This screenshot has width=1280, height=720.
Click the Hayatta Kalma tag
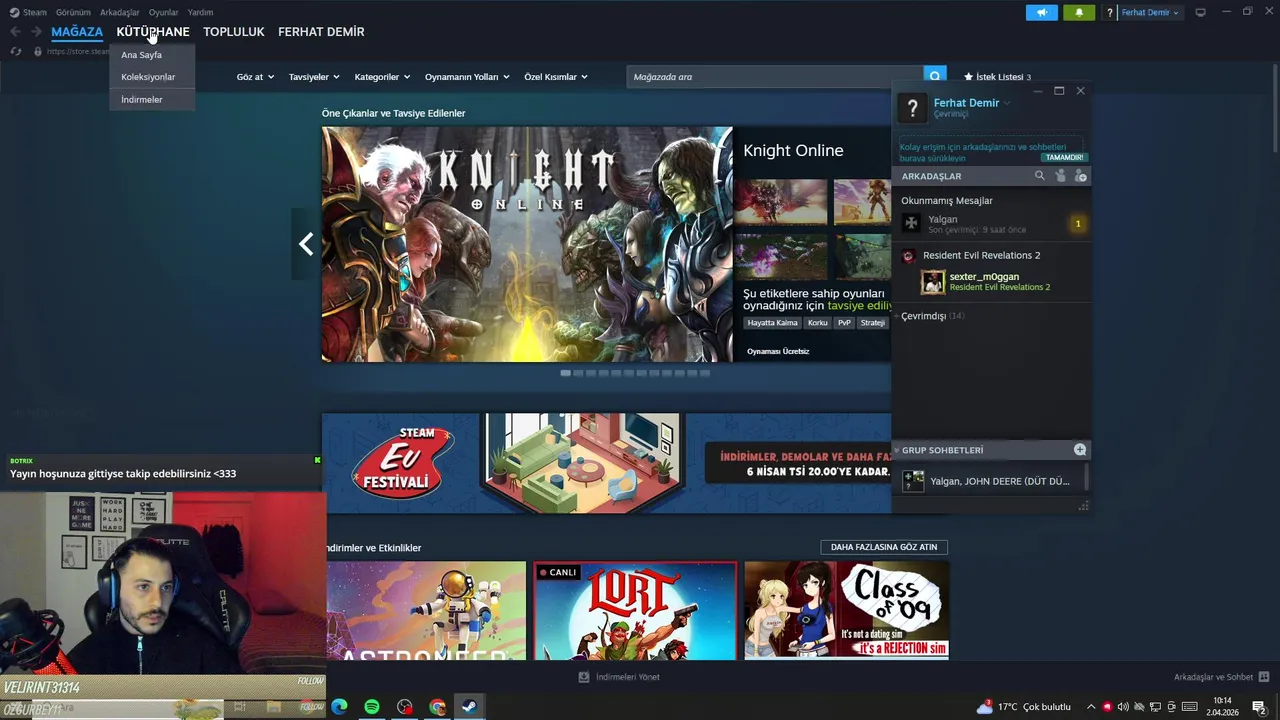click(773, 323)
